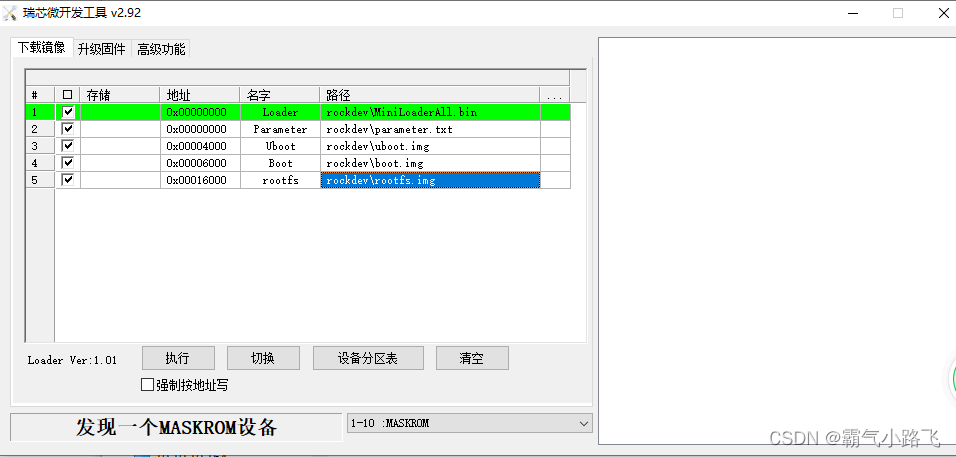Click the 发现一个MASKROM设备 status box
956x457 pixels.
(x=176, y=427)
